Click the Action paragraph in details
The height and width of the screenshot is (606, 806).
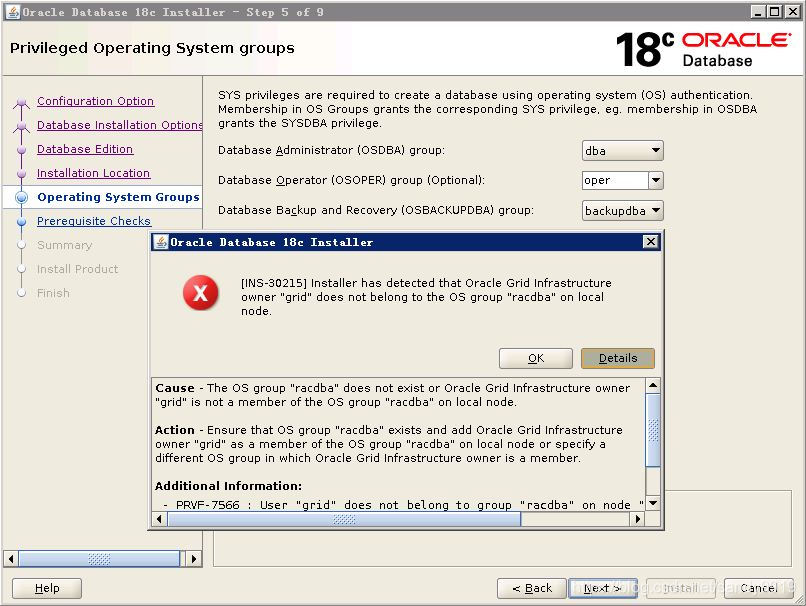(x=389, y=444)
